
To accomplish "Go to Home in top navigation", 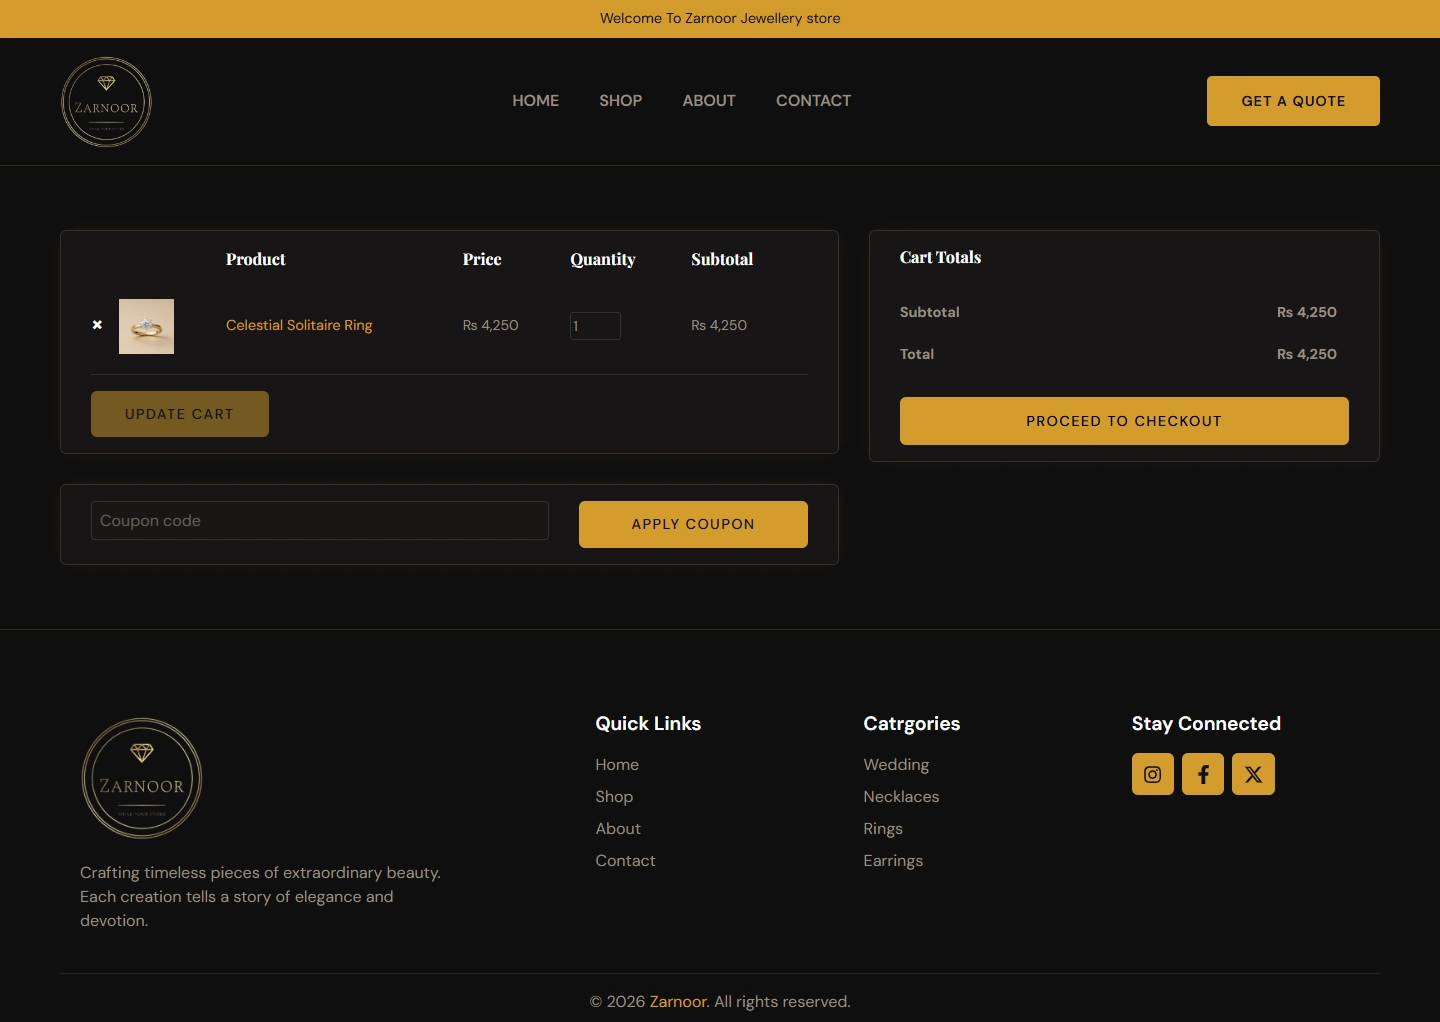I will click(536, 101).
